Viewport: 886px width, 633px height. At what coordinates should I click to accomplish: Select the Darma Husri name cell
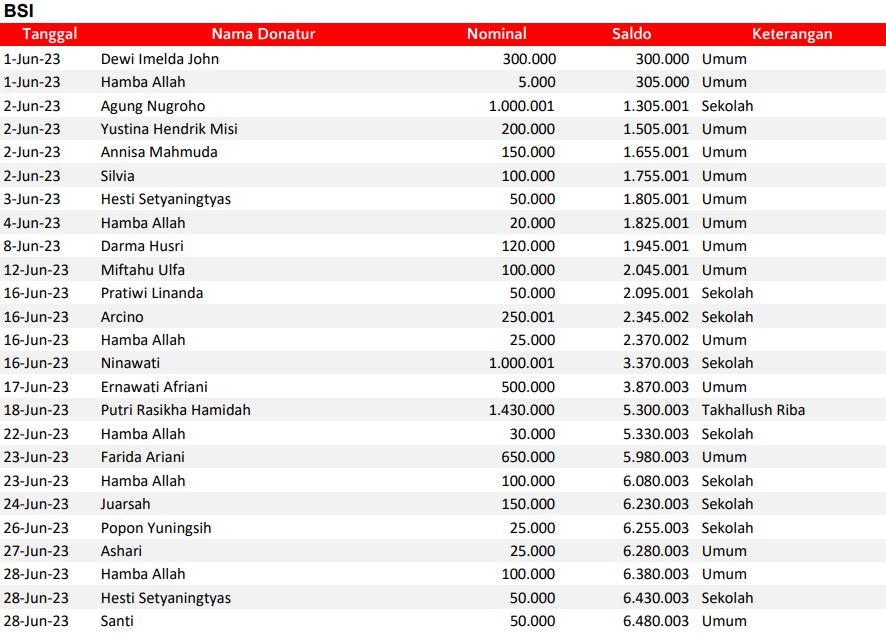(x=142, y=246)
